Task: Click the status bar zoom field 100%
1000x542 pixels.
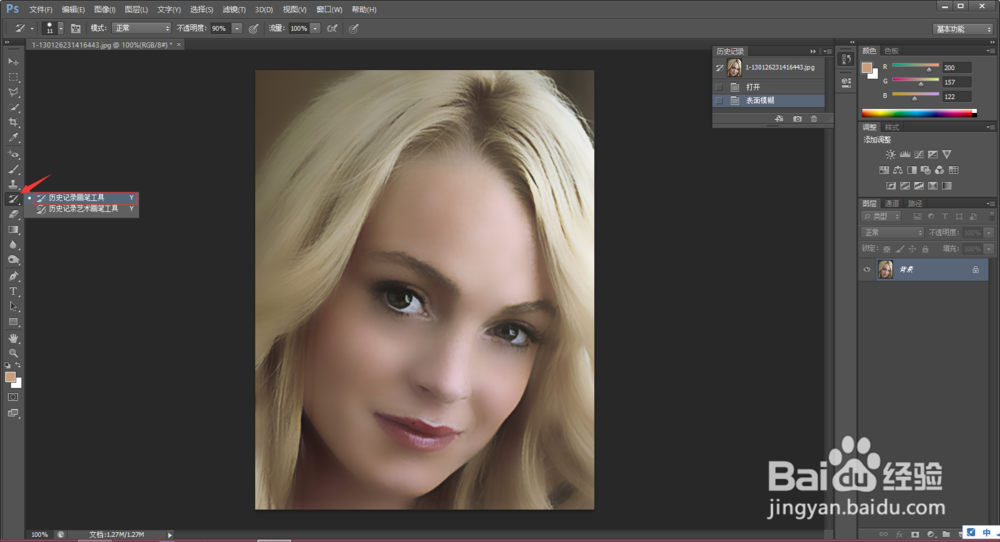Action: pos(40,534)
